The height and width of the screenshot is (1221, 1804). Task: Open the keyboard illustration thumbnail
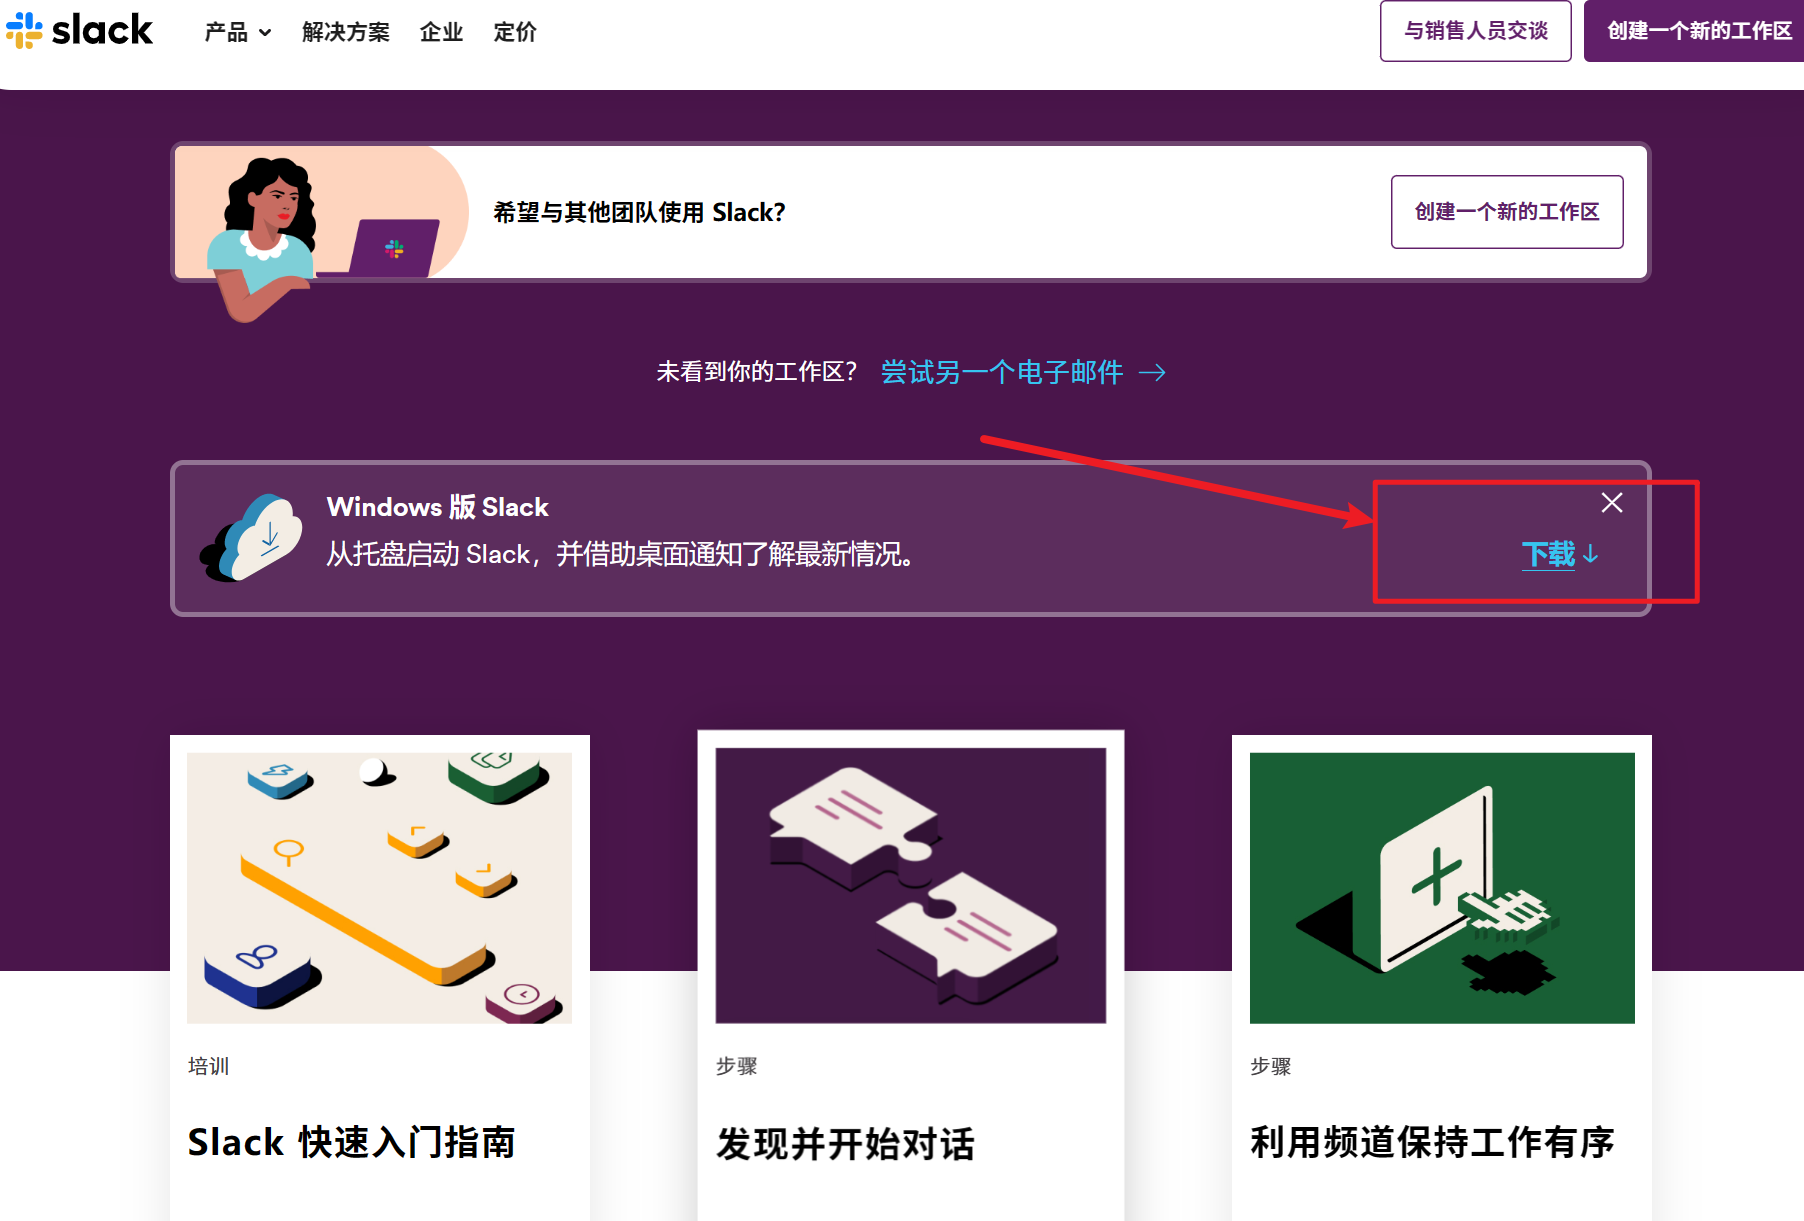380,888
